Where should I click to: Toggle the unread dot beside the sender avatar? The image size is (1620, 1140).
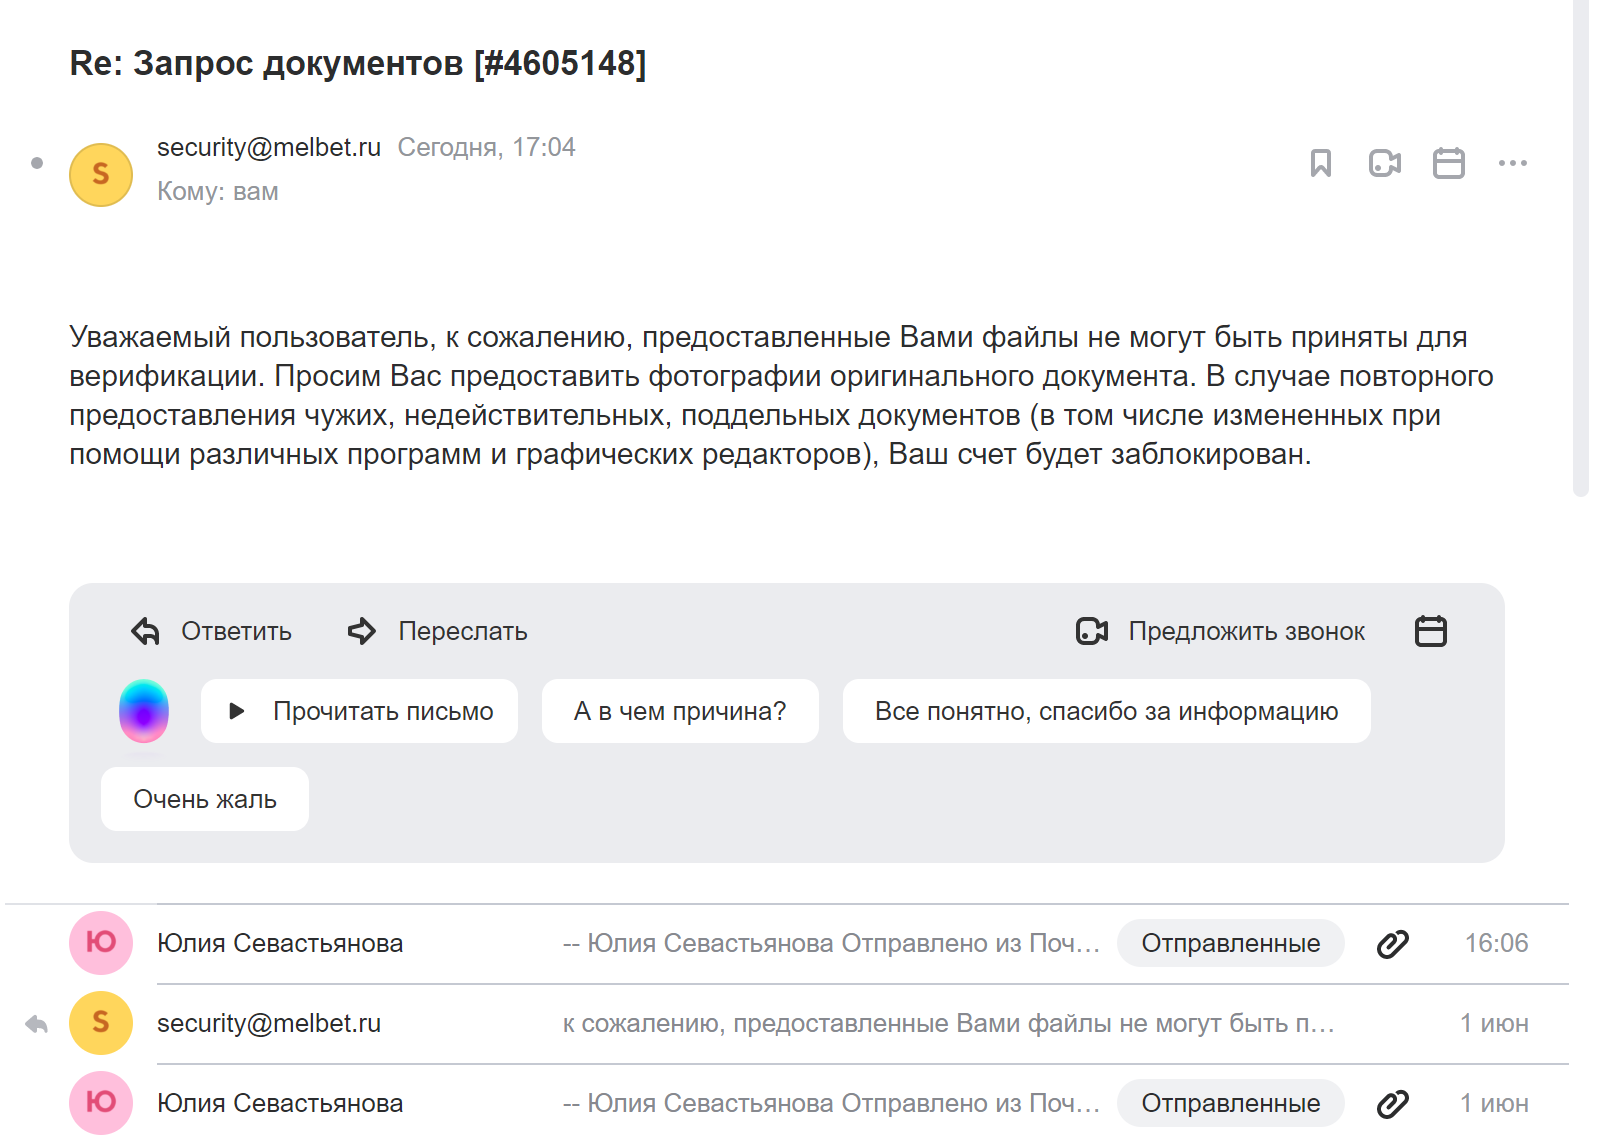click(x=37, y=163)
